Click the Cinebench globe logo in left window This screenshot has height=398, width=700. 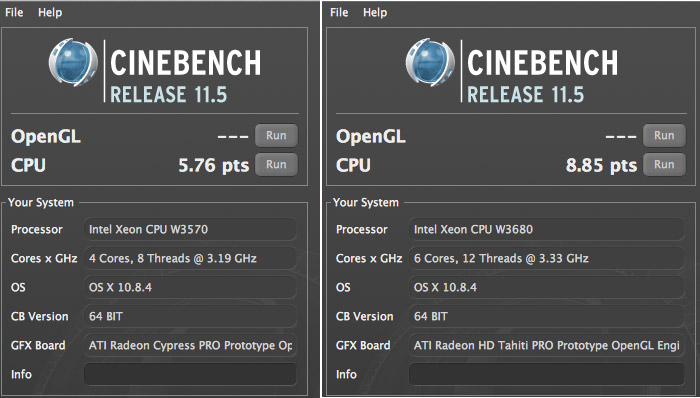tap(73, 62)
